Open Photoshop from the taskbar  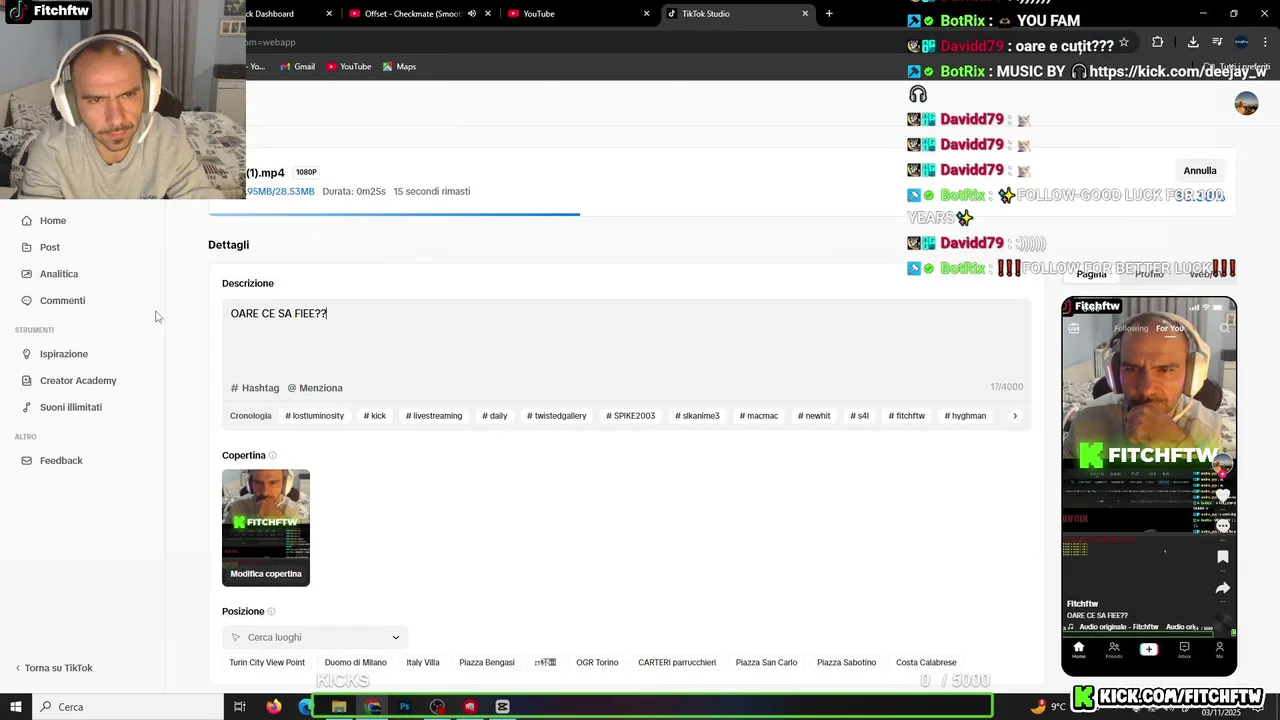pyautogui.click(x=405, y=707)
